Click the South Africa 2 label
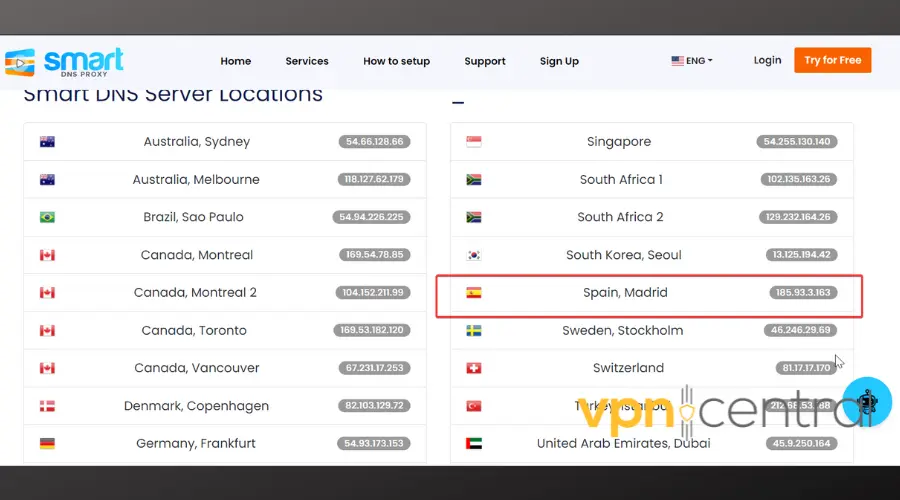This screenshot has height=500, width=900. pos(620,217)
